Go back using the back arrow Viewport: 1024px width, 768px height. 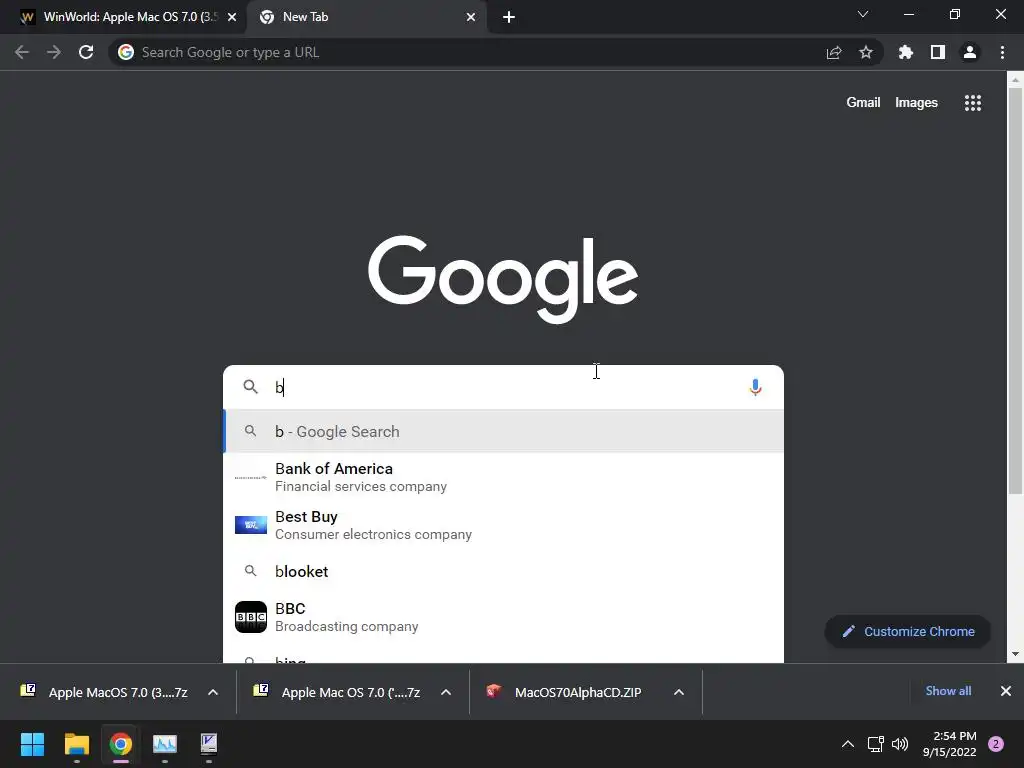point(22,52)
